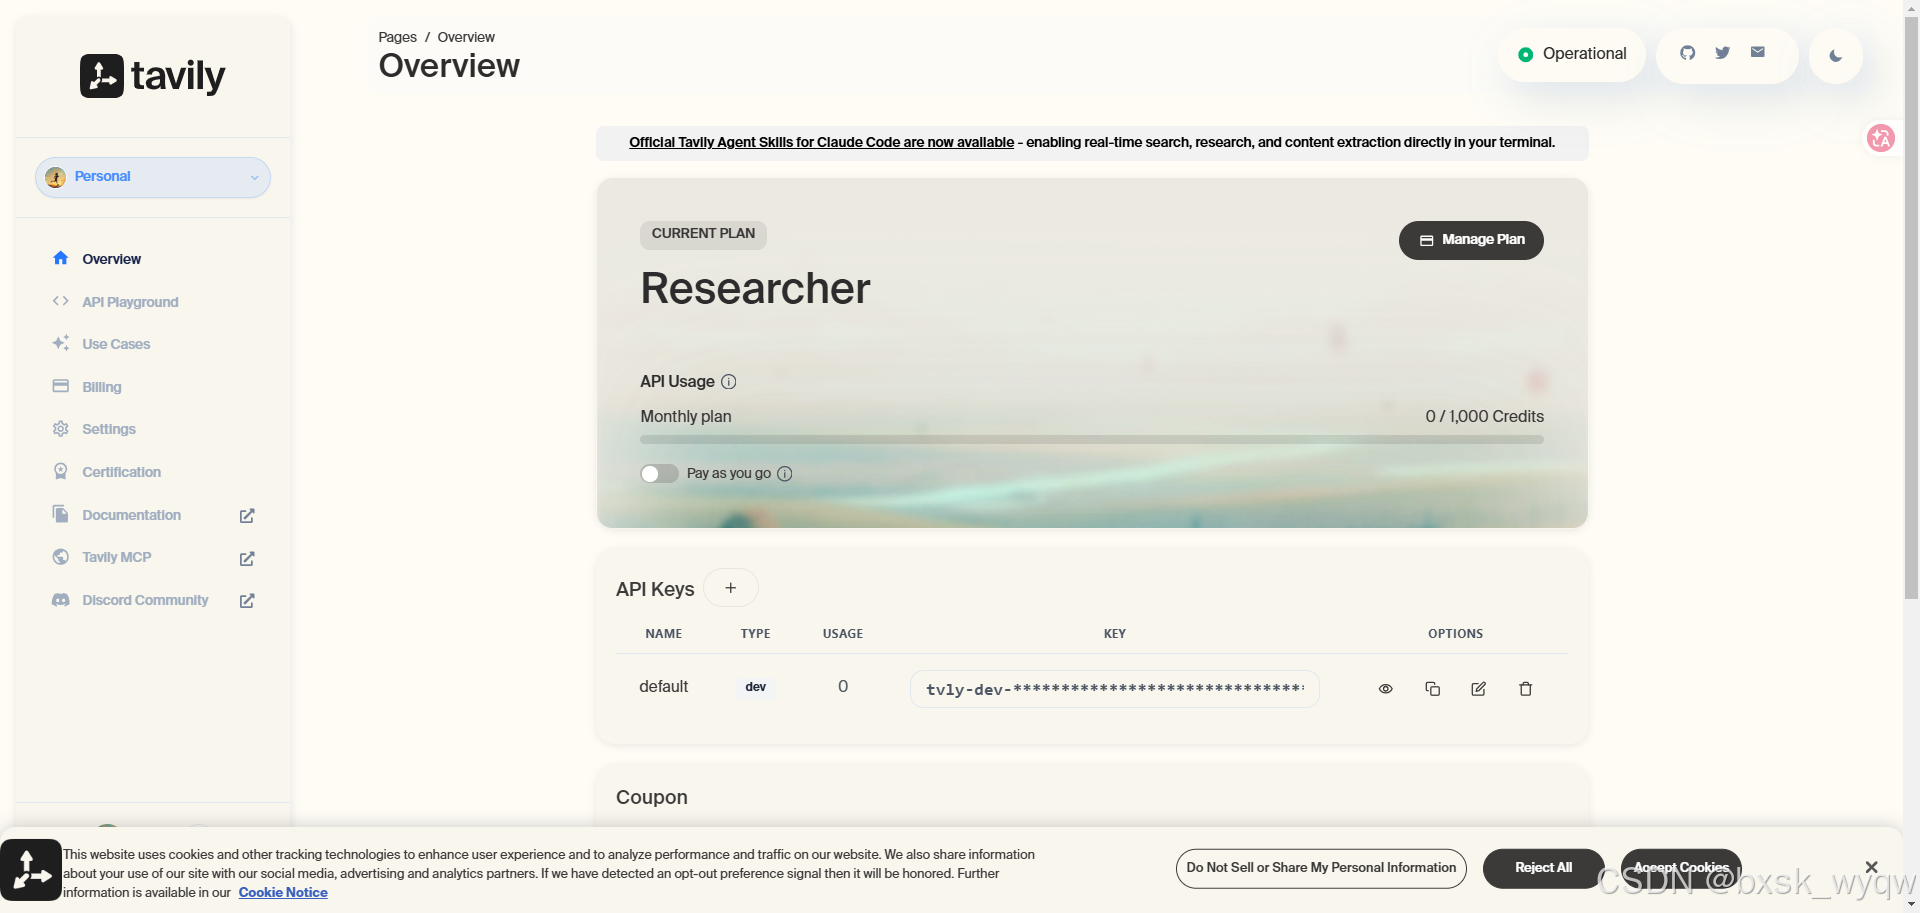
Task: Click the monthly plan credits progress bar
Action: [1092, 439]
